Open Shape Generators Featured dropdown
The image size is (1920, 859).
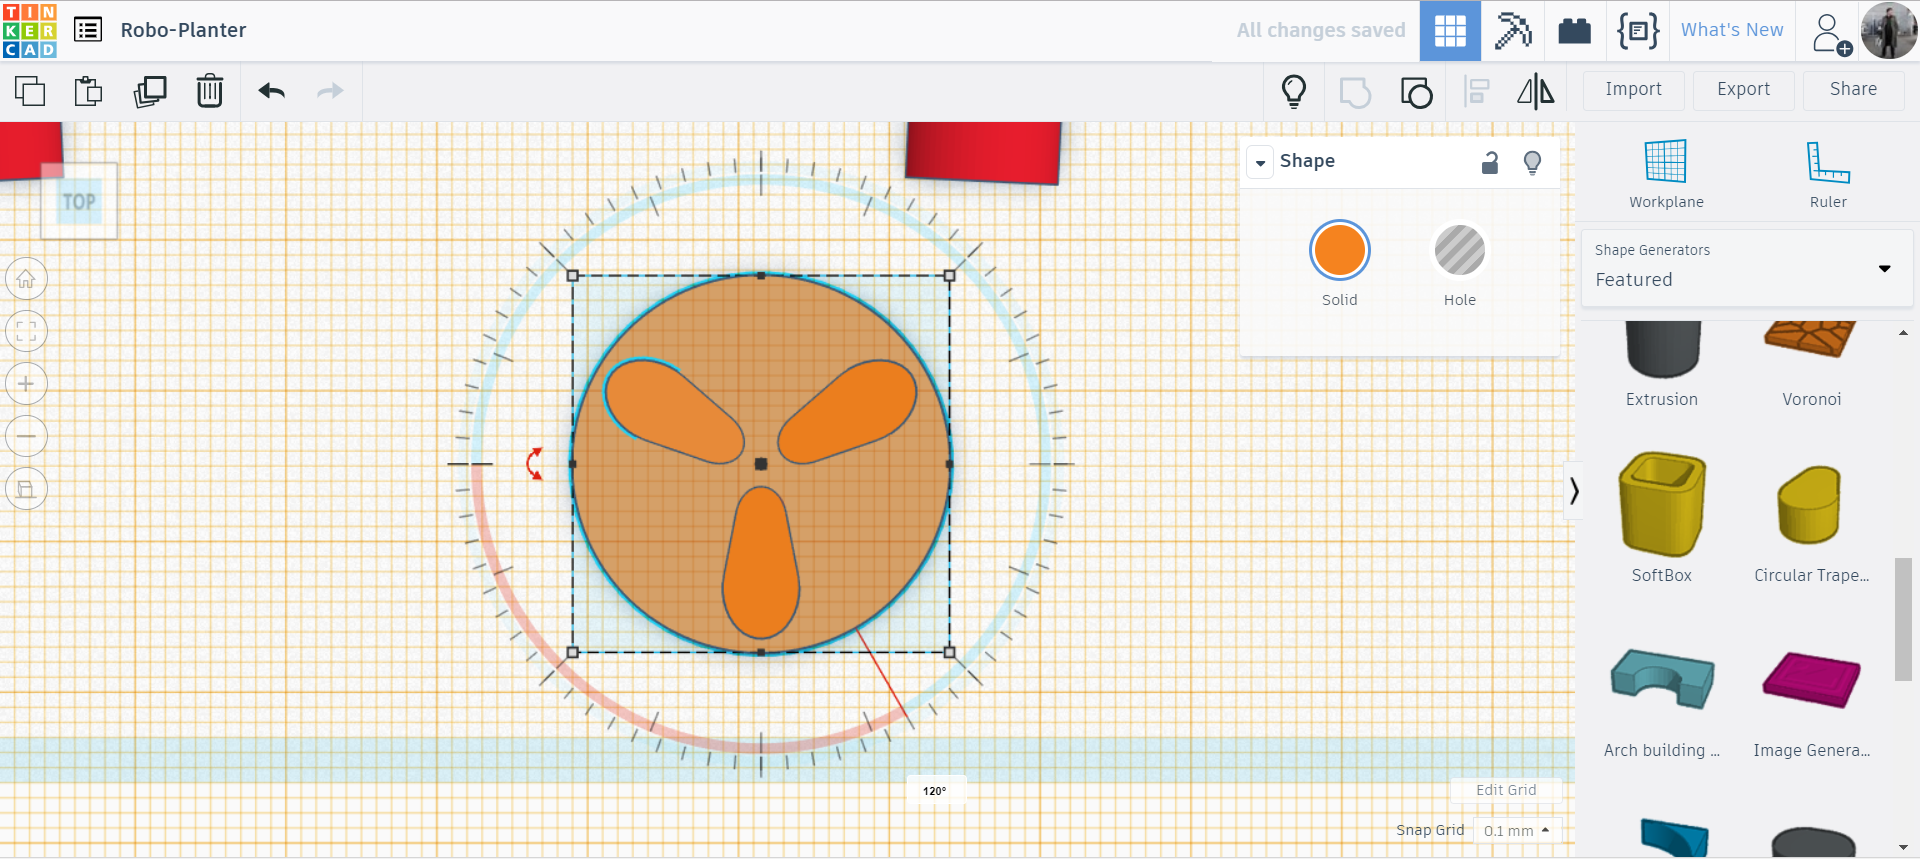click(x=1746, y=268)
